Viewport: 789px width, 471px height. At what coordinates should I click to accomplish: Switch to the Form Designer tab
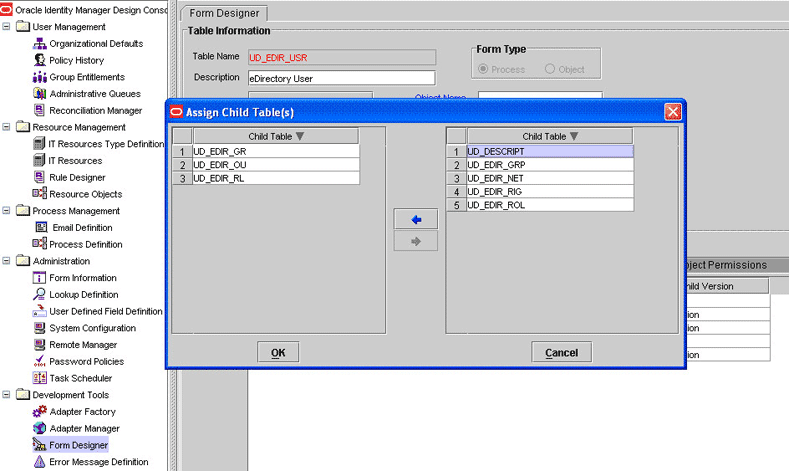pos(224,14)
